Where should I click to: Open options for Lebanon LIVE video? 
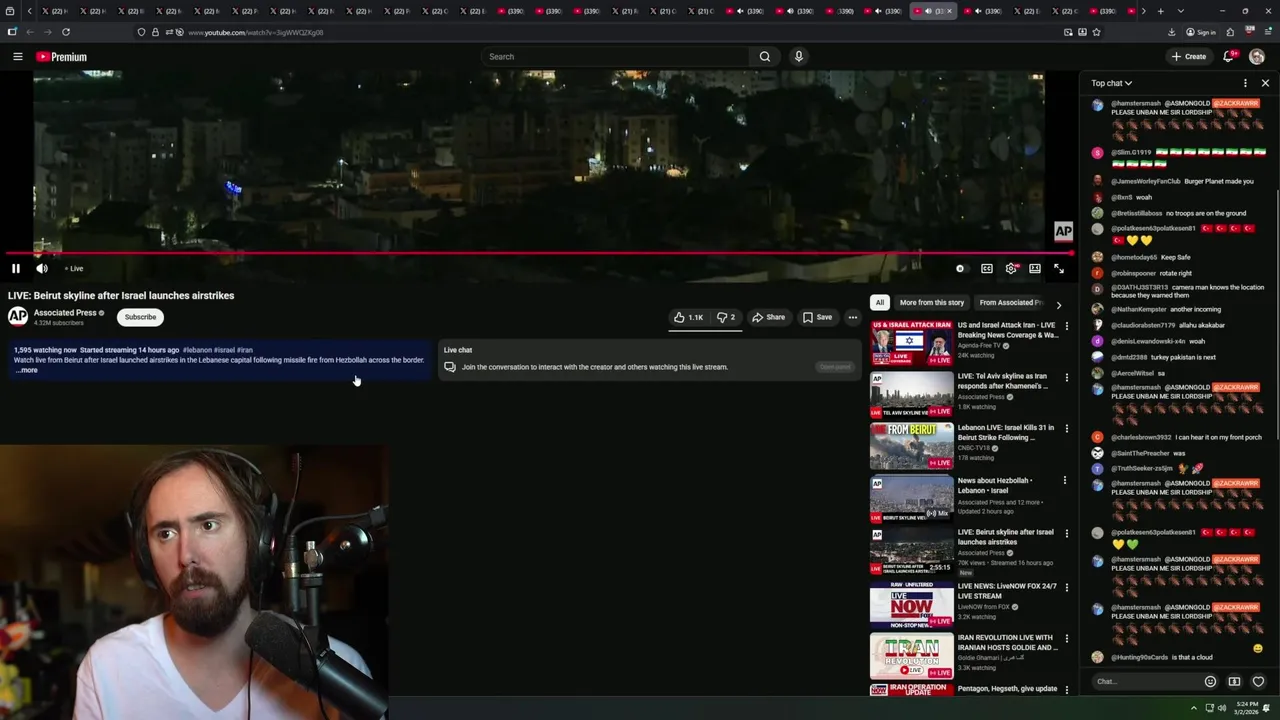[x=1066, y=429]
